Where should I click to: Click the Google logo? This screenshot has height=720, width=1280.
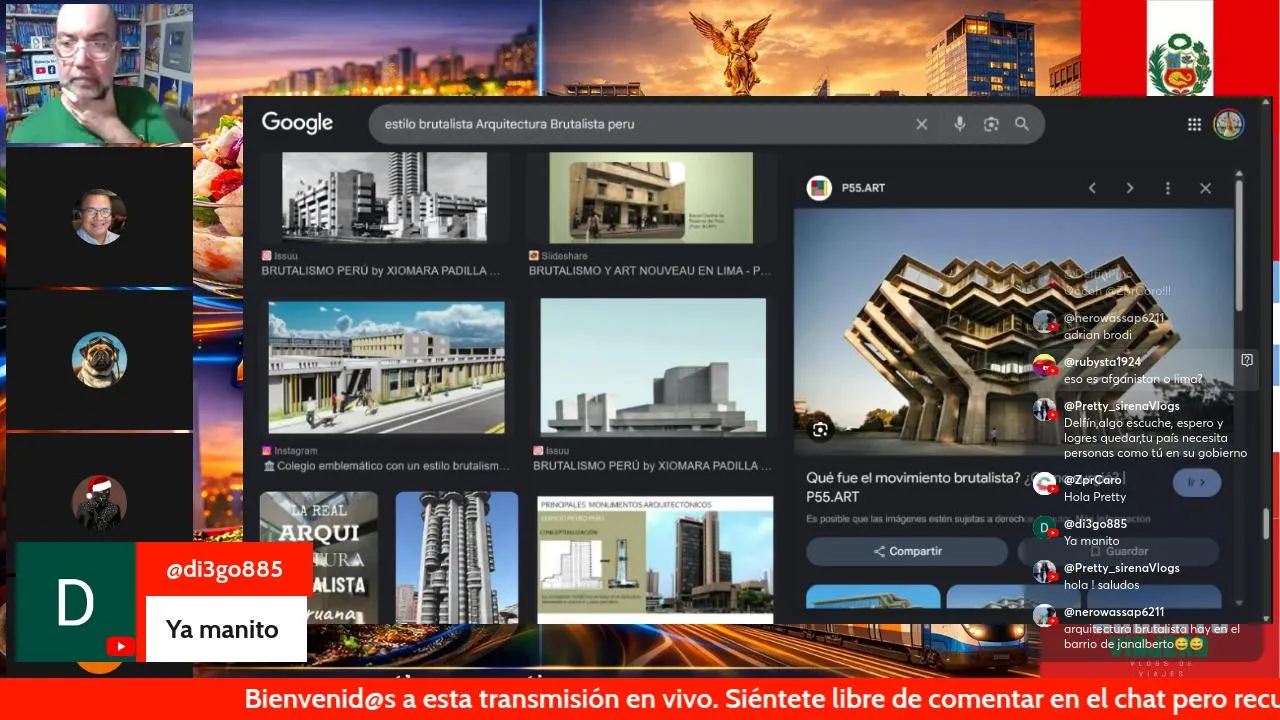297,123
